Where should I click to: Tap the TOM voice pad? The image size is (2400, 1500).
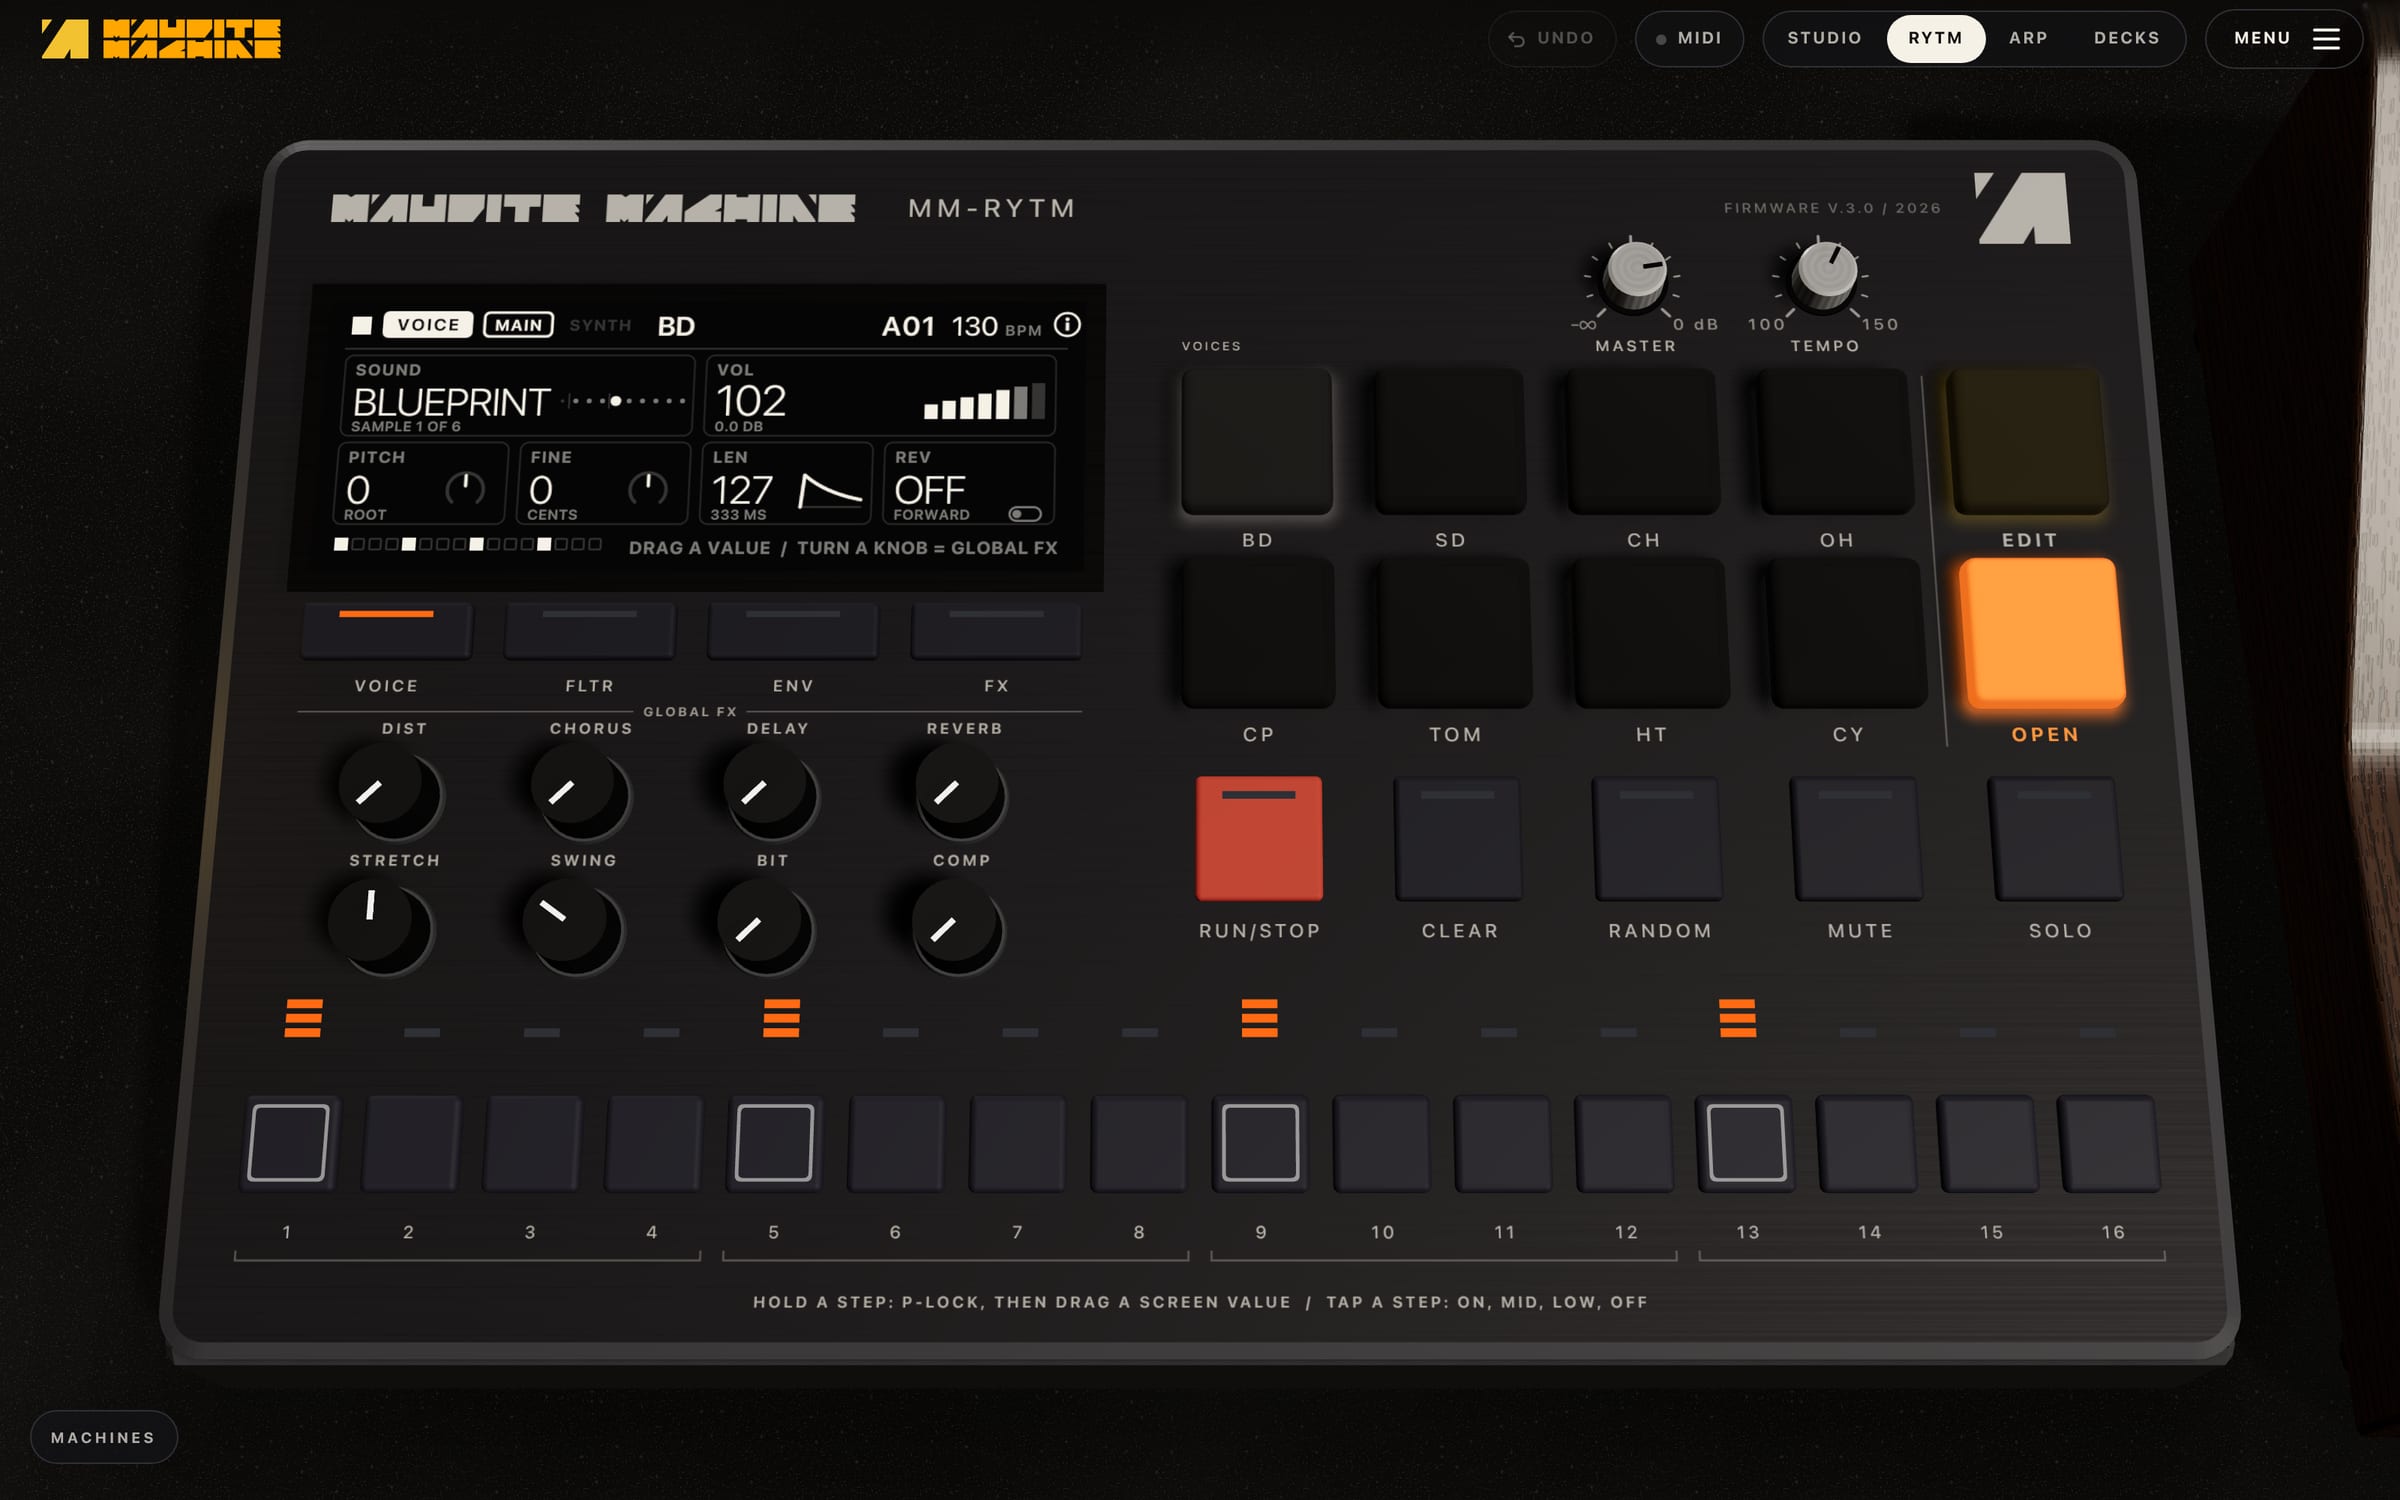pos(1454,633)
